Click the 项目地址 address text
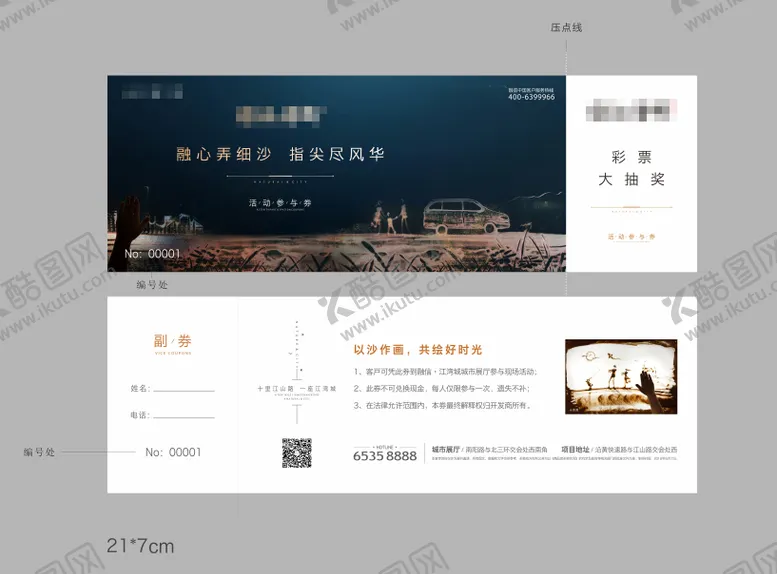The height and width of the screenshot is (574, 777). coord(619,450)
